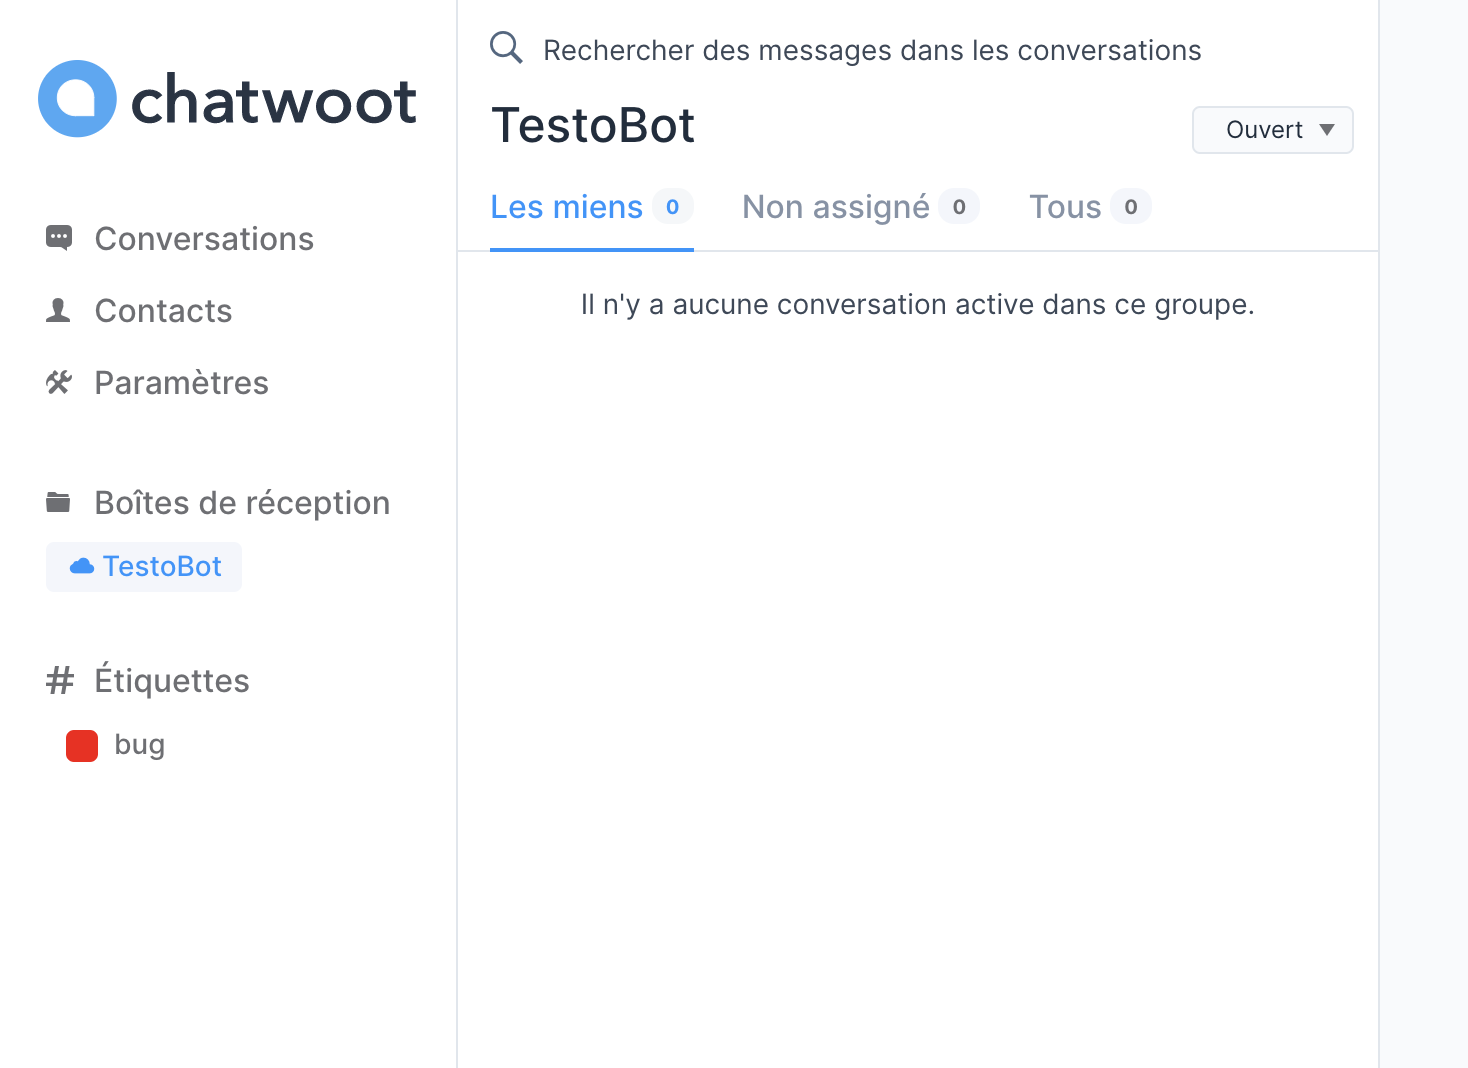Click the 'aucune conversation active' message

tap(917, 305)
